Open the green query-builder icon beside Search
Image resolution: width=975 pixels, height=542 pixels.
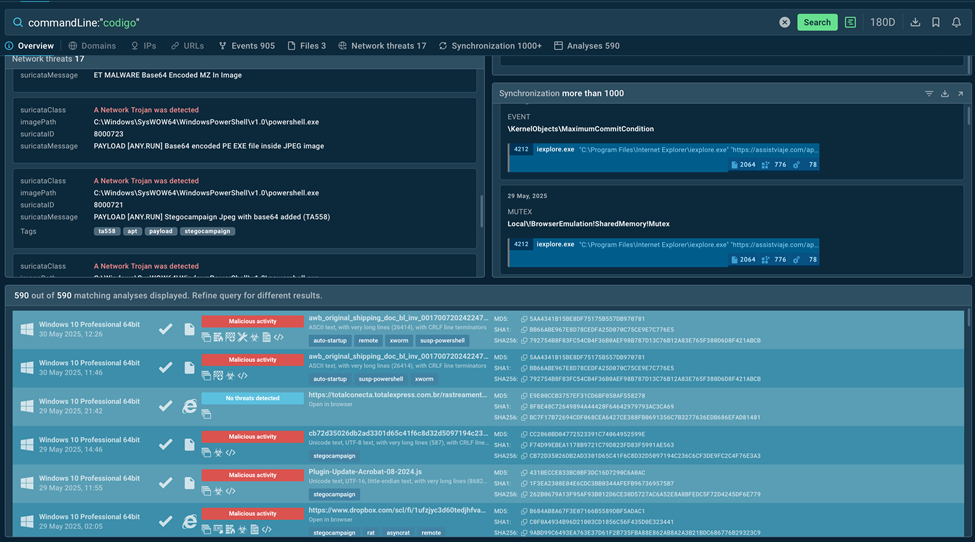click(851, 22)
